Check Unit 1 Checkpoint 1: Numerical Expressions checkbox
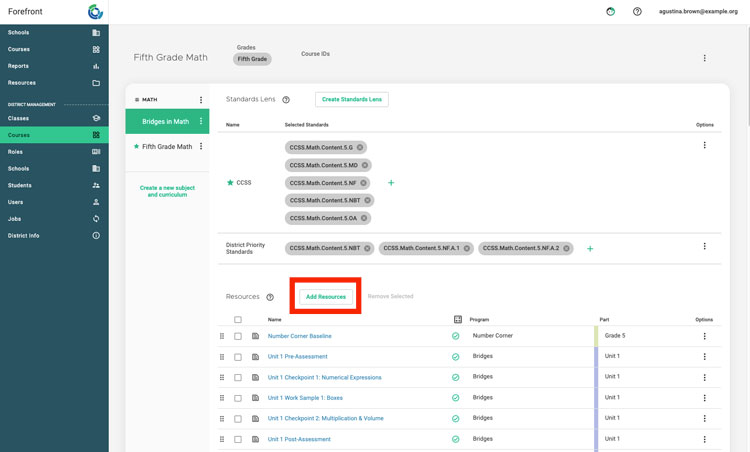750x452 pixels. point(238,377)
